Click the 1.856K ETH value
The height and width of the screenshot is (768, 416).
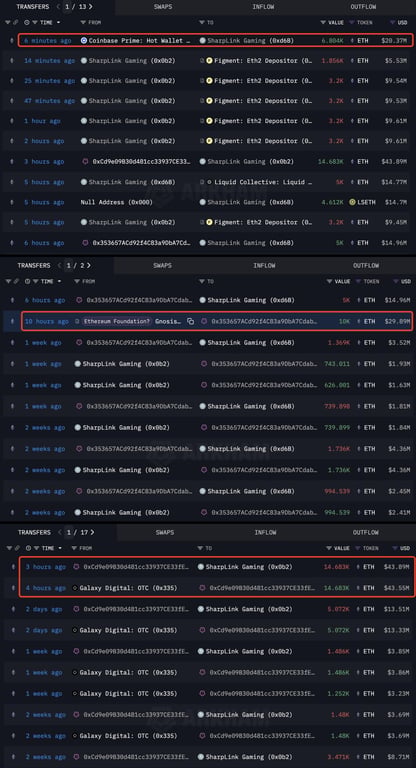pyautogui.click(x=332, y=61)
